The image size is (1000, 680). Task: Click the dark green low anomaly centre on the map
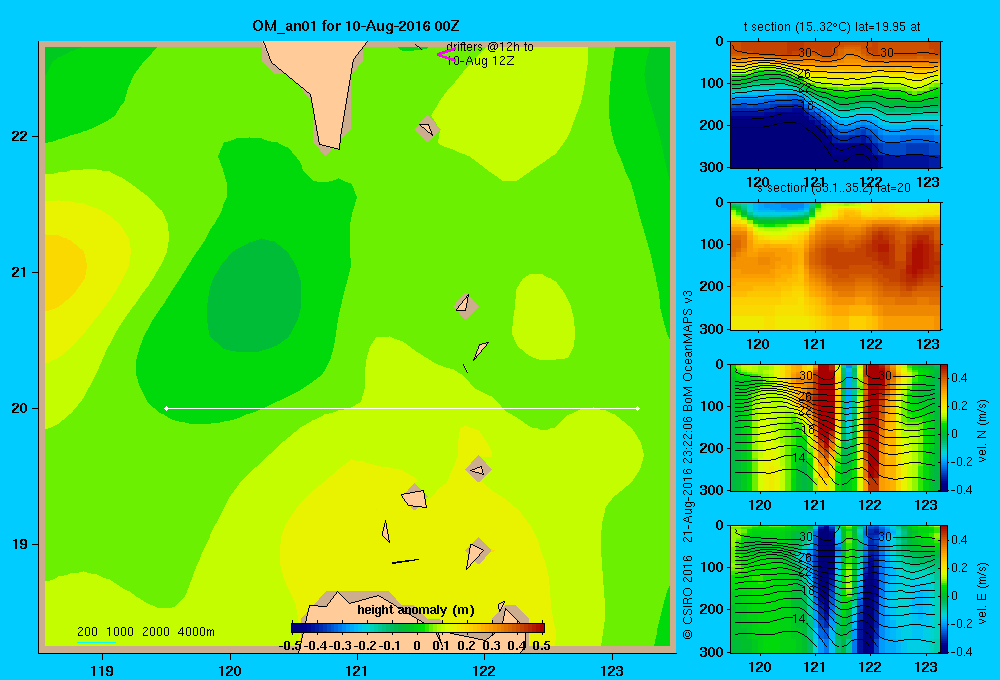254,297
